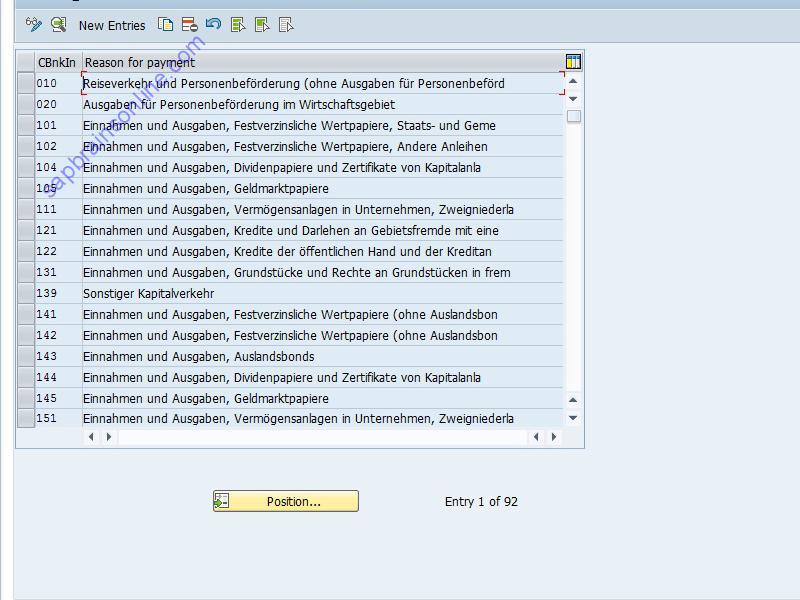Click the horizontal scrollbar right arrow
The width and height of the screenshot is (800, 600).
[554, 435]
